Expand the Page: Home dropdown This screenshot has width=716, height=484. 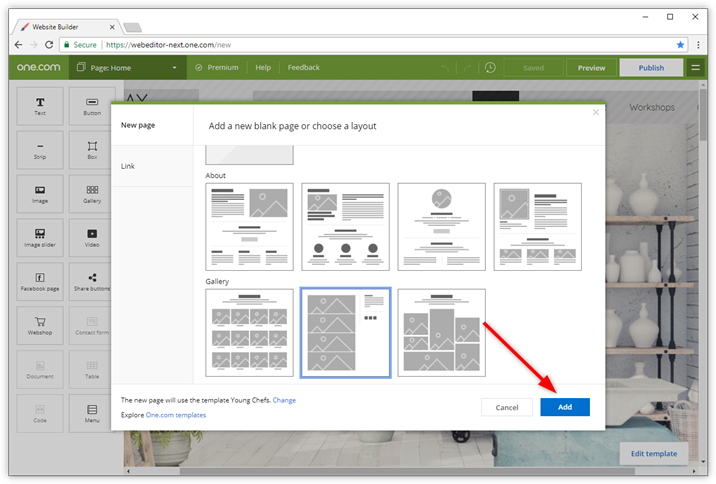[x=125, y=68]
